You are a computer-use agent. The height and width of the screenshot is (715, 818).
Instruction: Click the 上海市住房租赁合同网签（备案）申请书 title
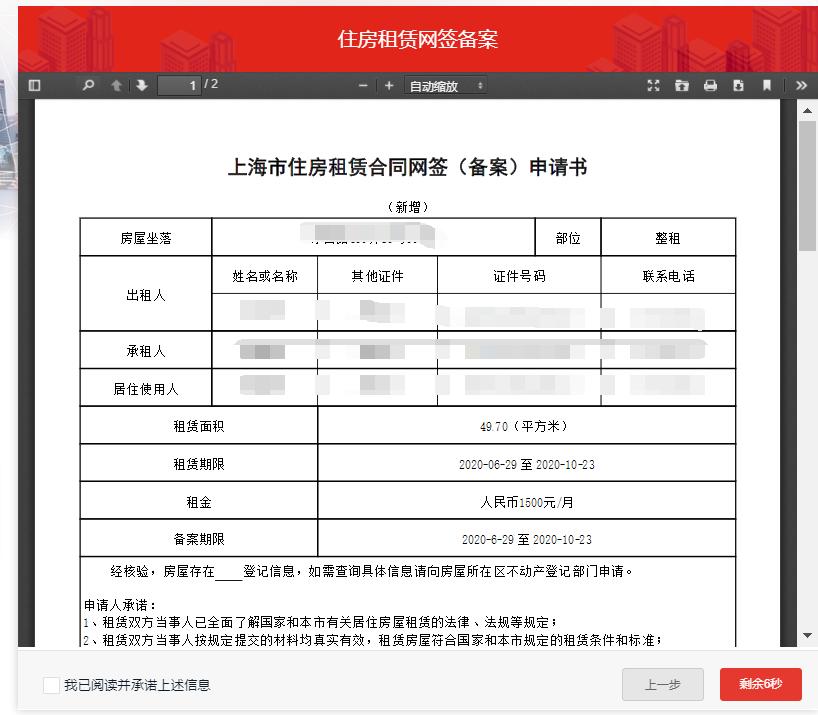407,167
